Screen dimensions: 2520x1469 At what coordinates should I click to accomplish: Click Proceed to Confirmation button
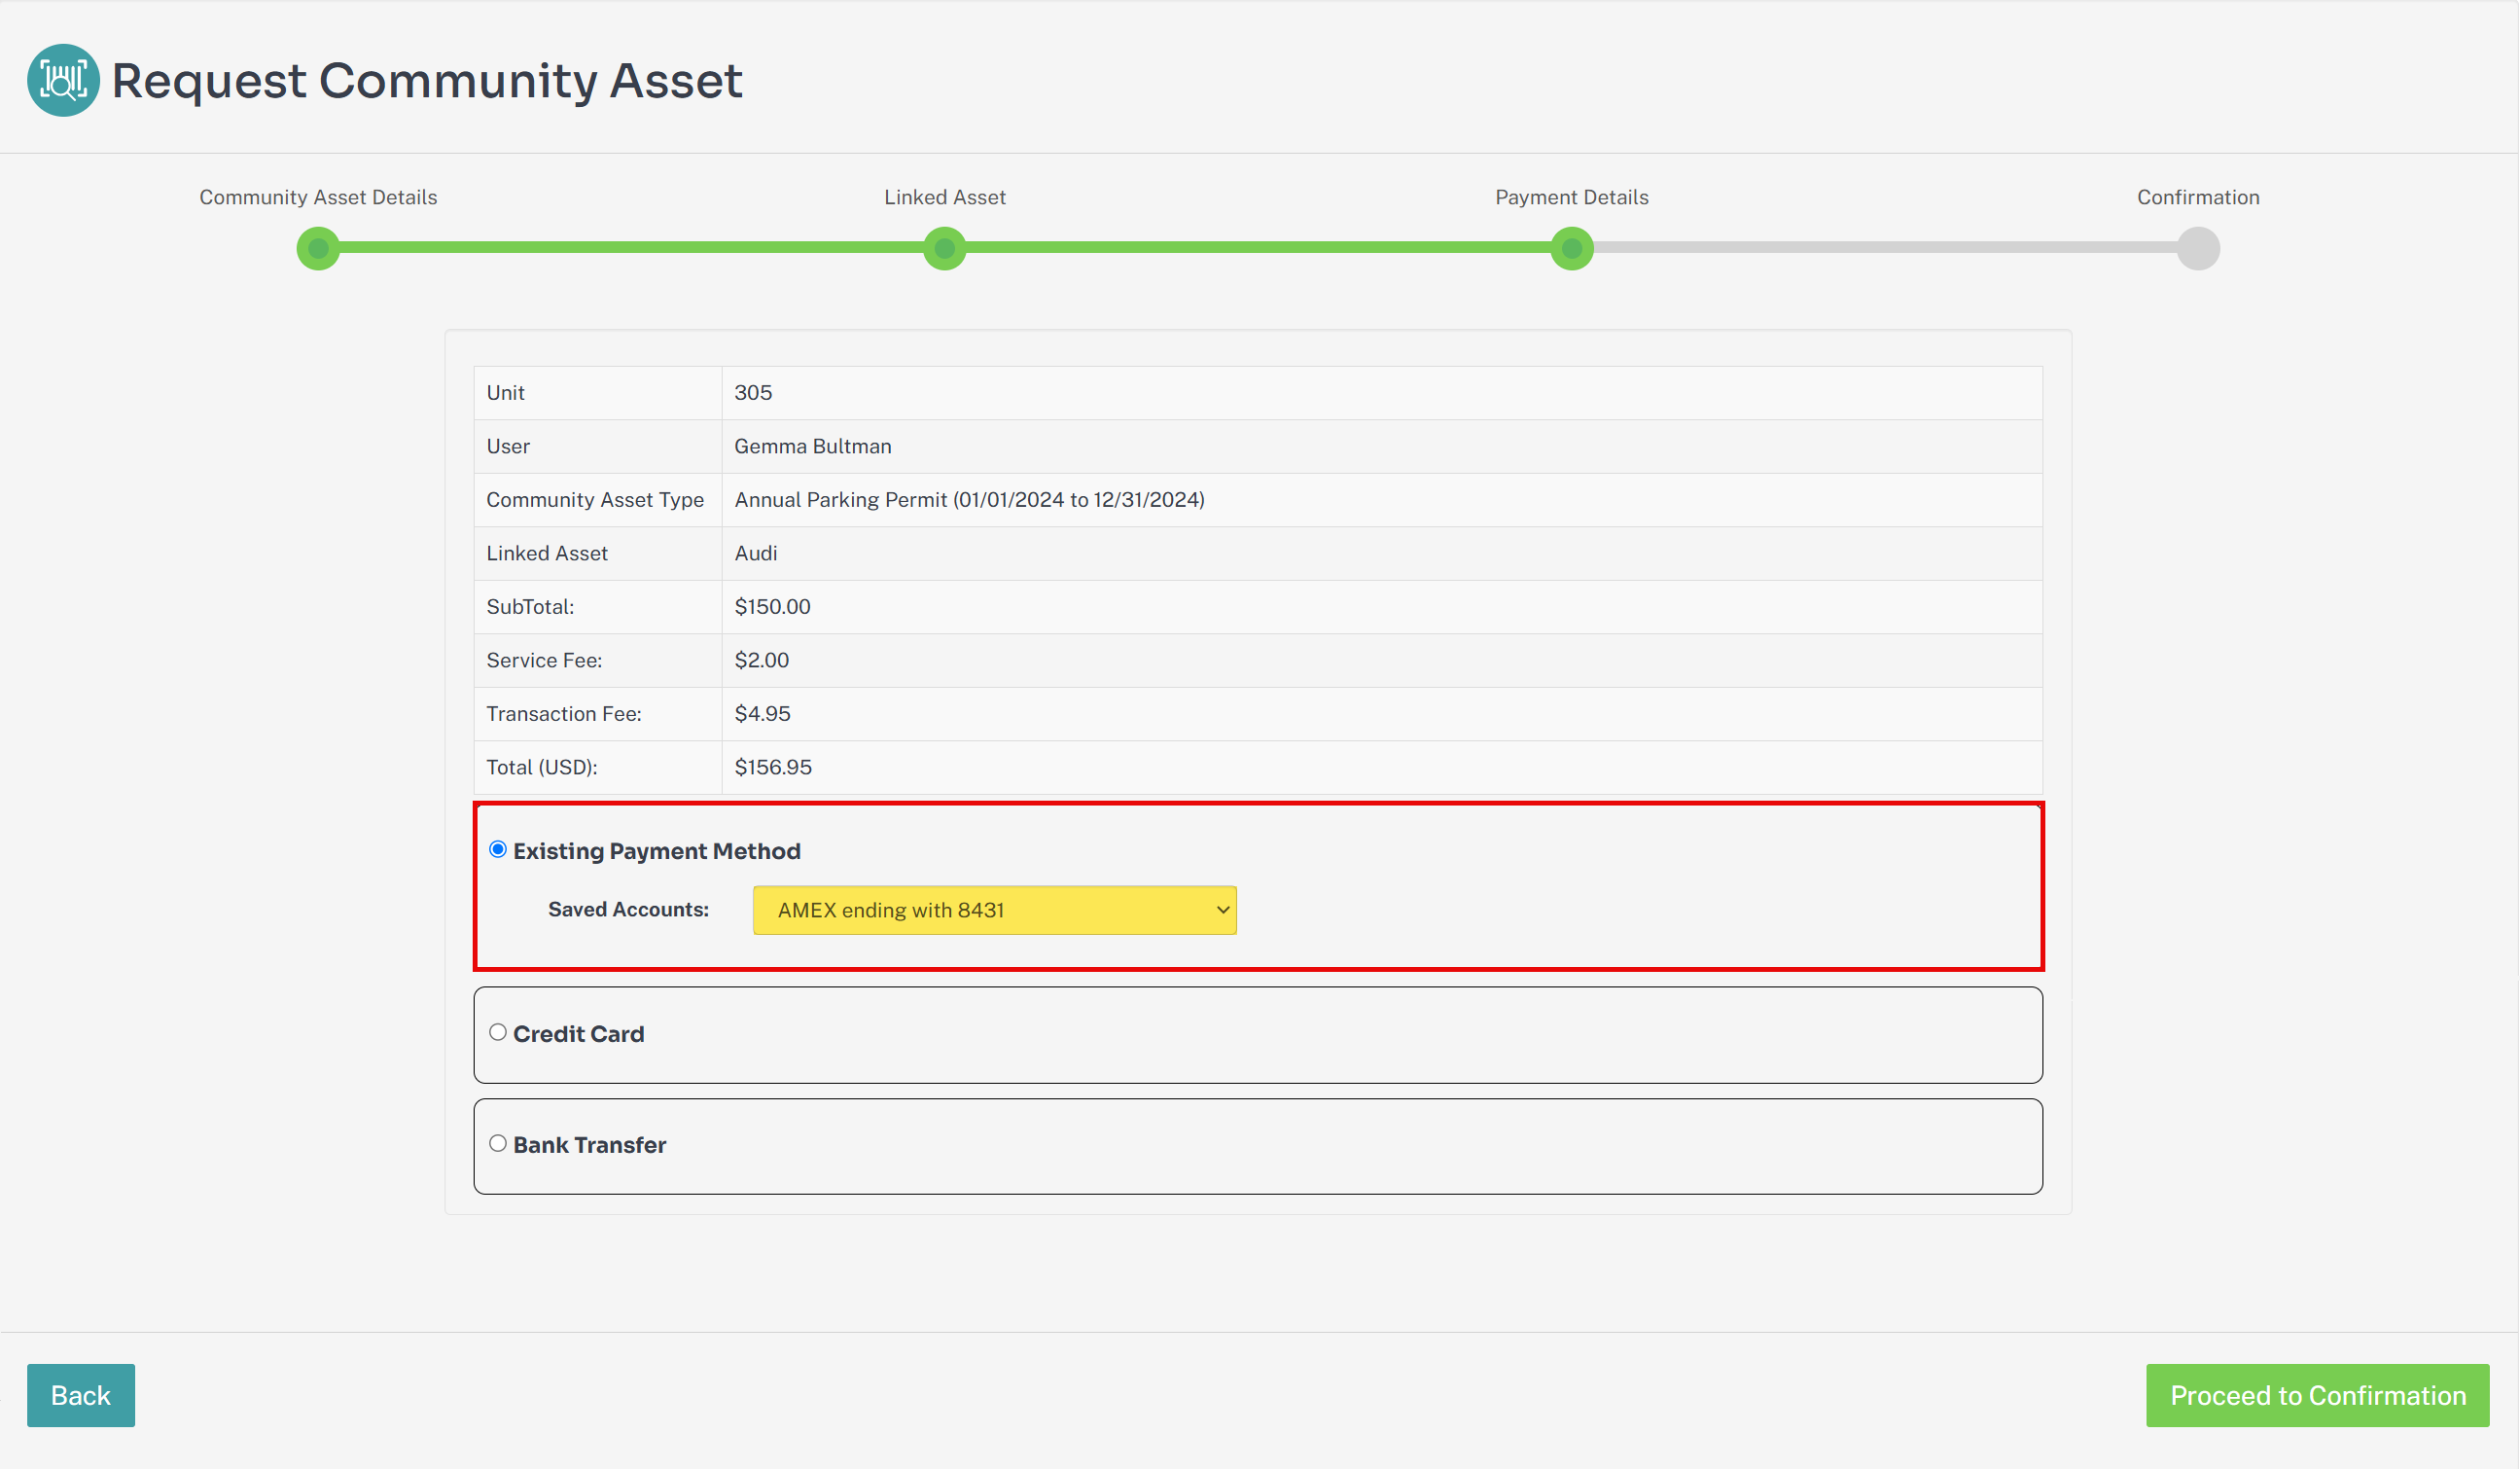click(x=2318, y=1395)
